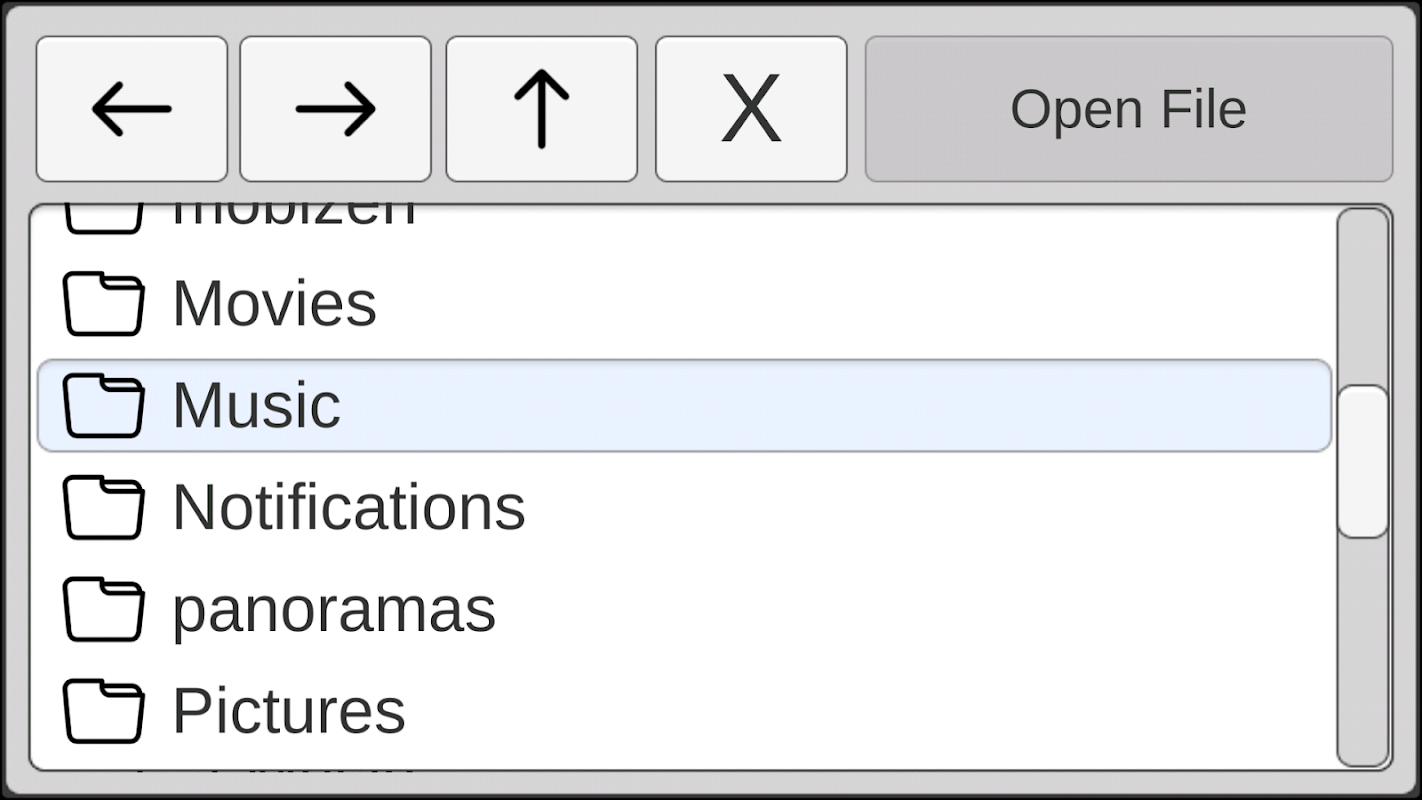This screenshot has width=1422, height=800.
Task: Click the panoramas folder icon
Action: click(x=103, y=610)
